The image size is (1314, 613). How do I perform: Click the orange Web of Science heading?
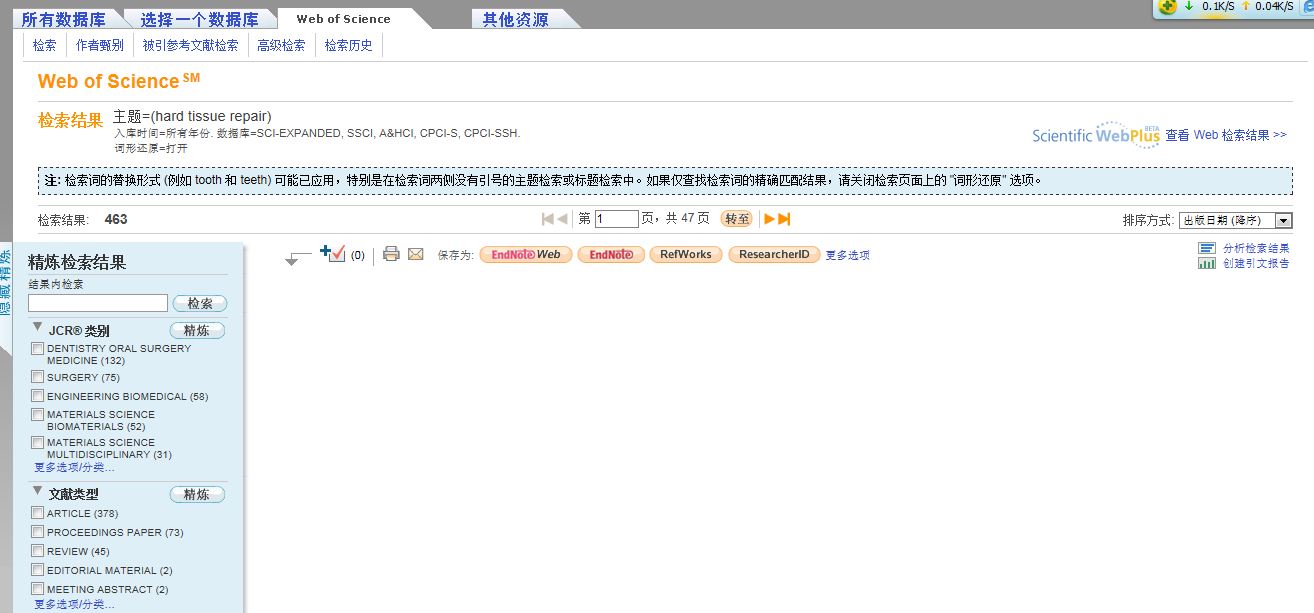click(118, 80)
